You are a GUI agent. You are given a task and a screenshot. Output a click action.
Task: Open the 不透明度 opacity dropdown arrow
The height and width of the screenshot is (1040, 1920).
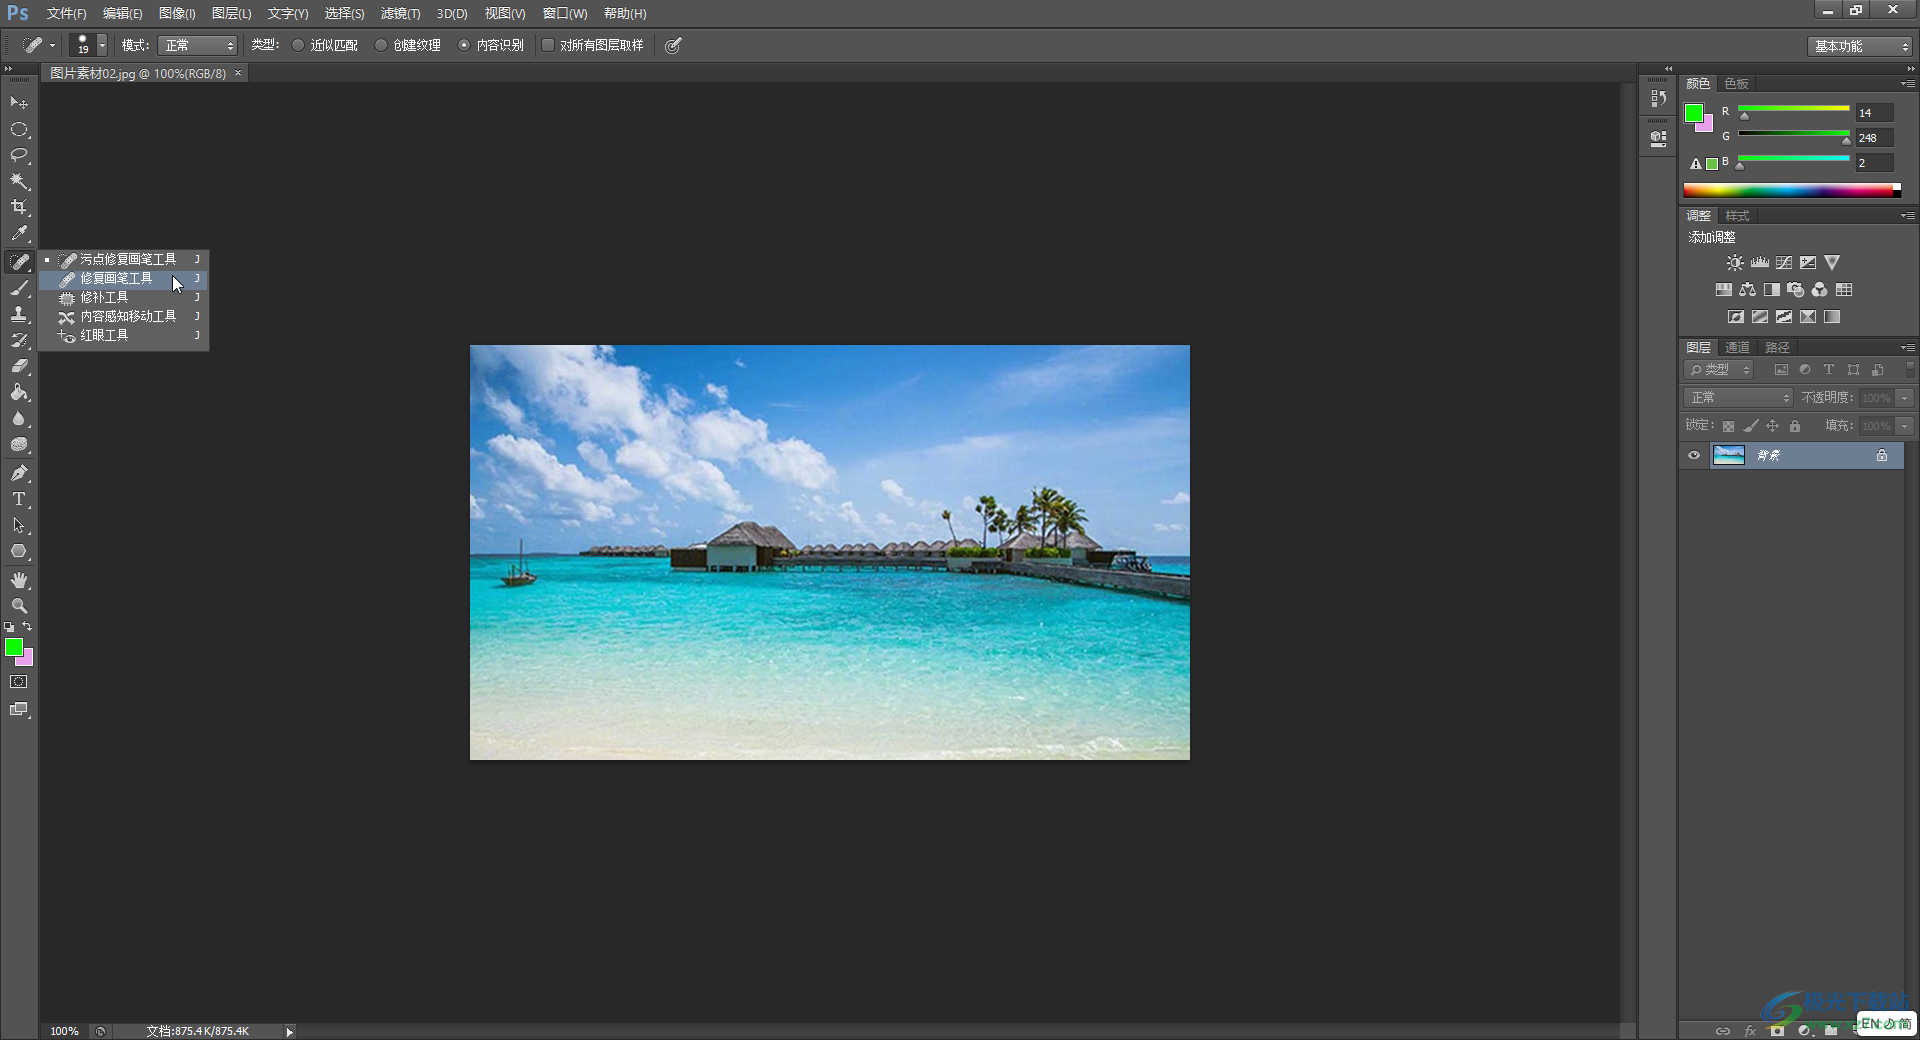[x=1905, y=398]
